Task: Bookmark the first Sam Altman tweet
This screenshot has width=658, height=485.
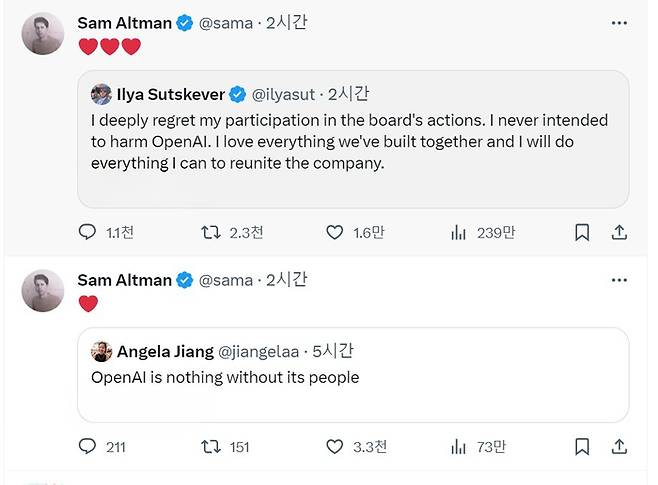Action: click(x=582, y=232)
